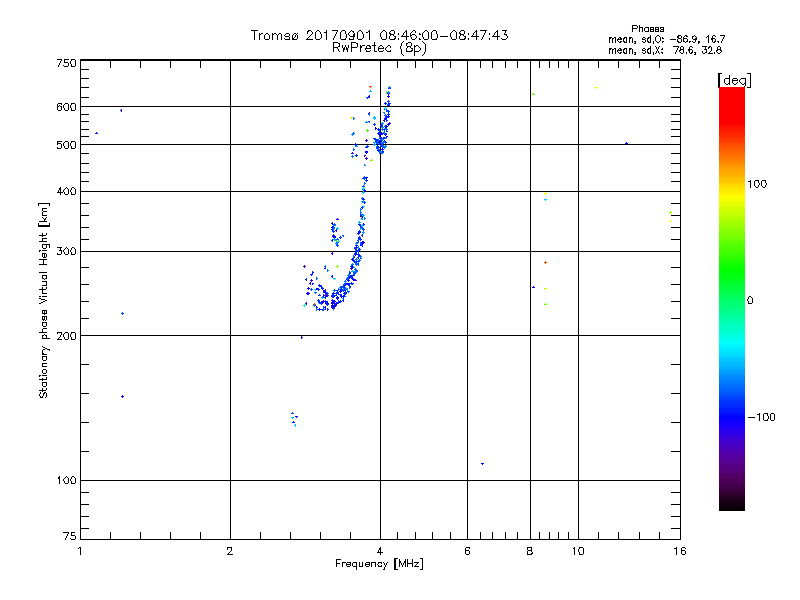
Task: Click the "Stationary phase Virtual Height [km]" axis label
Action: (43, 300)
